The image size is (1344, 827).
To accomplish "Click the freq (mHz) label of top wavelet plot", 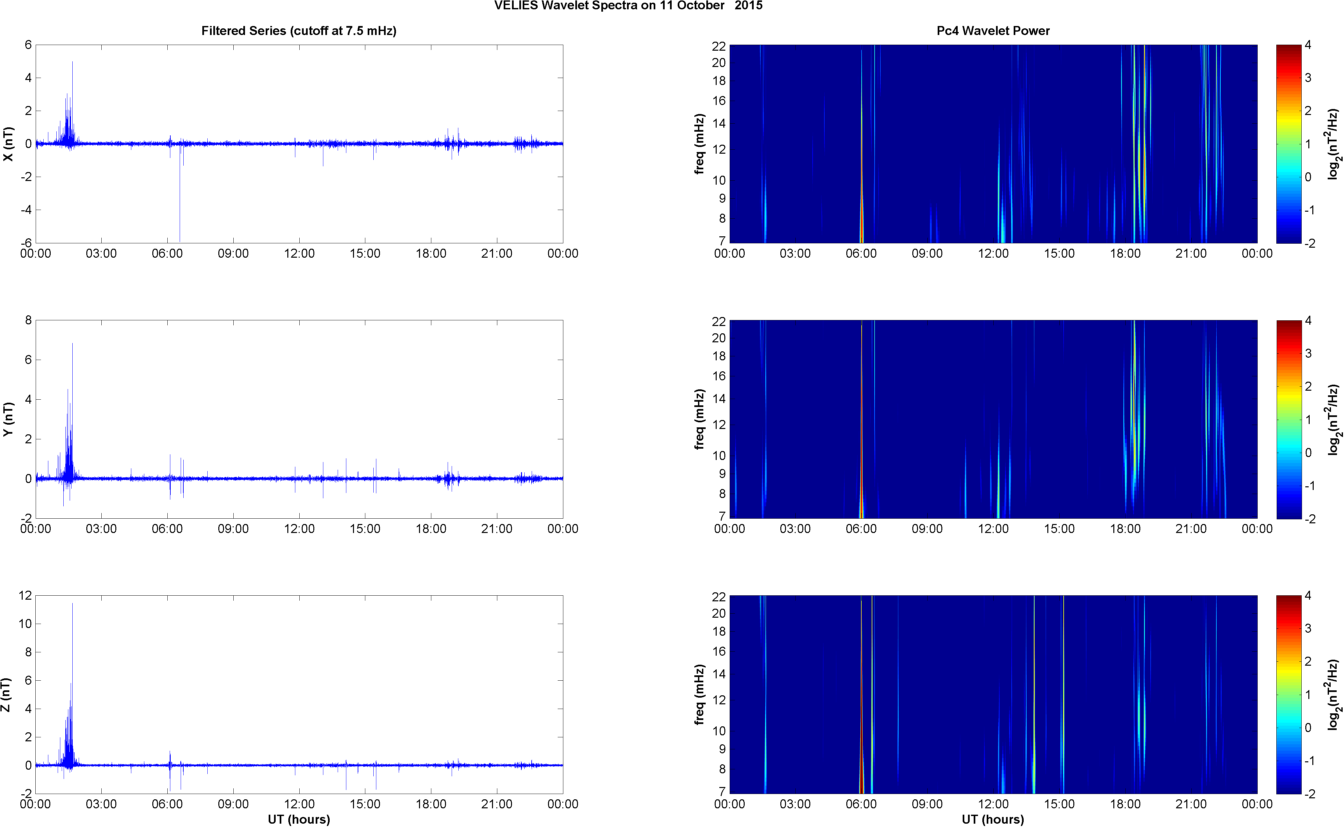I will 700,143.
